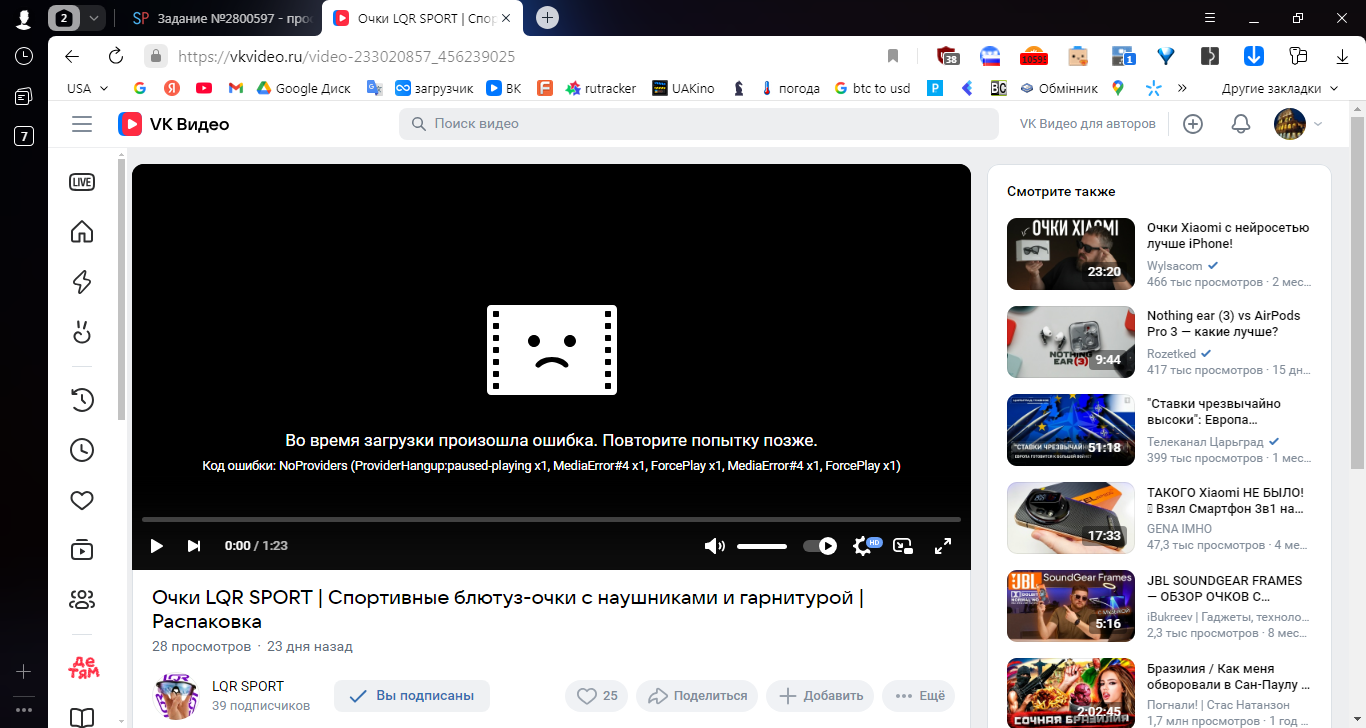This screenshot has width=1366, height=728.
Task: Open btc to usd bookmark
Action: (x=872, y=88)
